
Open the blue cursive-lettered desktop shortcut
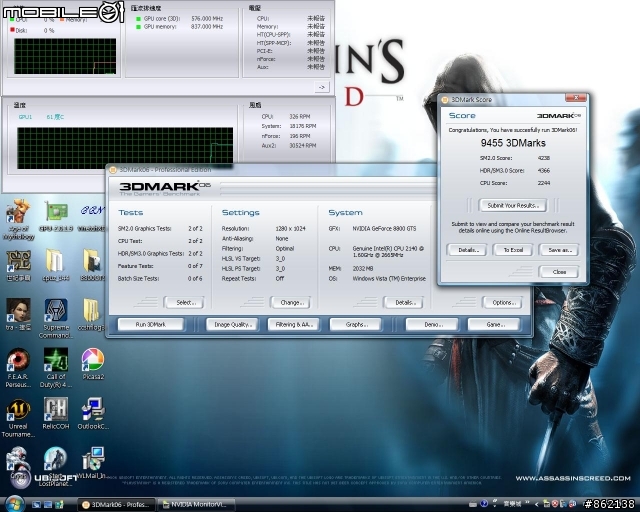click(92, 216)
